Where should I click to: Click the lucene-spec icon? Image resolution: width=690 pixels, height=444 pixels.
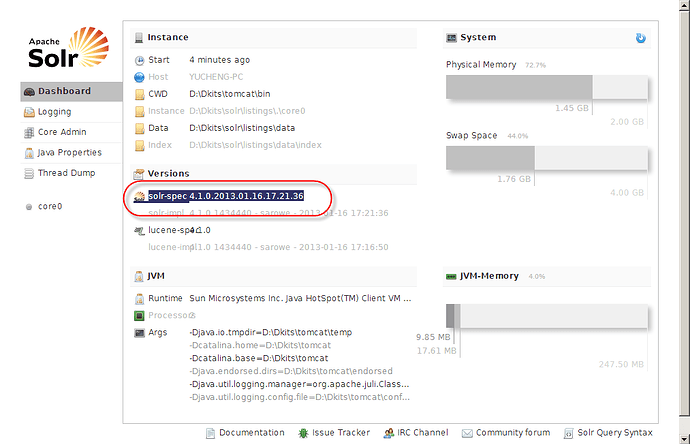point(139,231)
